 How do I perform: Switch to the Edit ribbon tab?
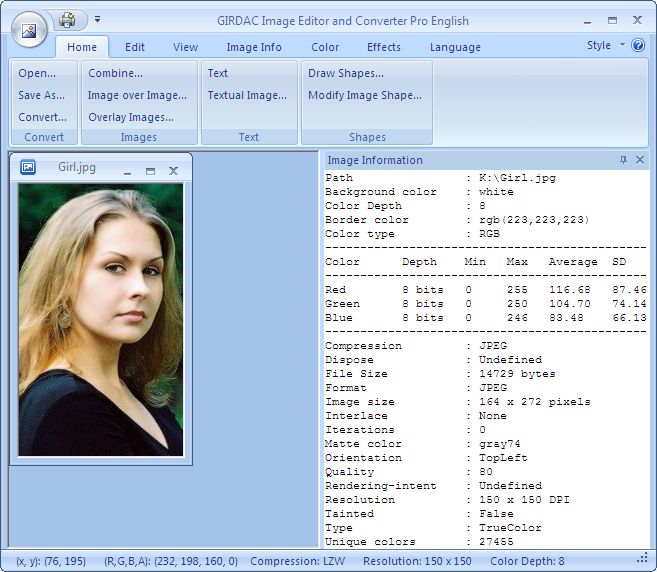click(135, 47)
